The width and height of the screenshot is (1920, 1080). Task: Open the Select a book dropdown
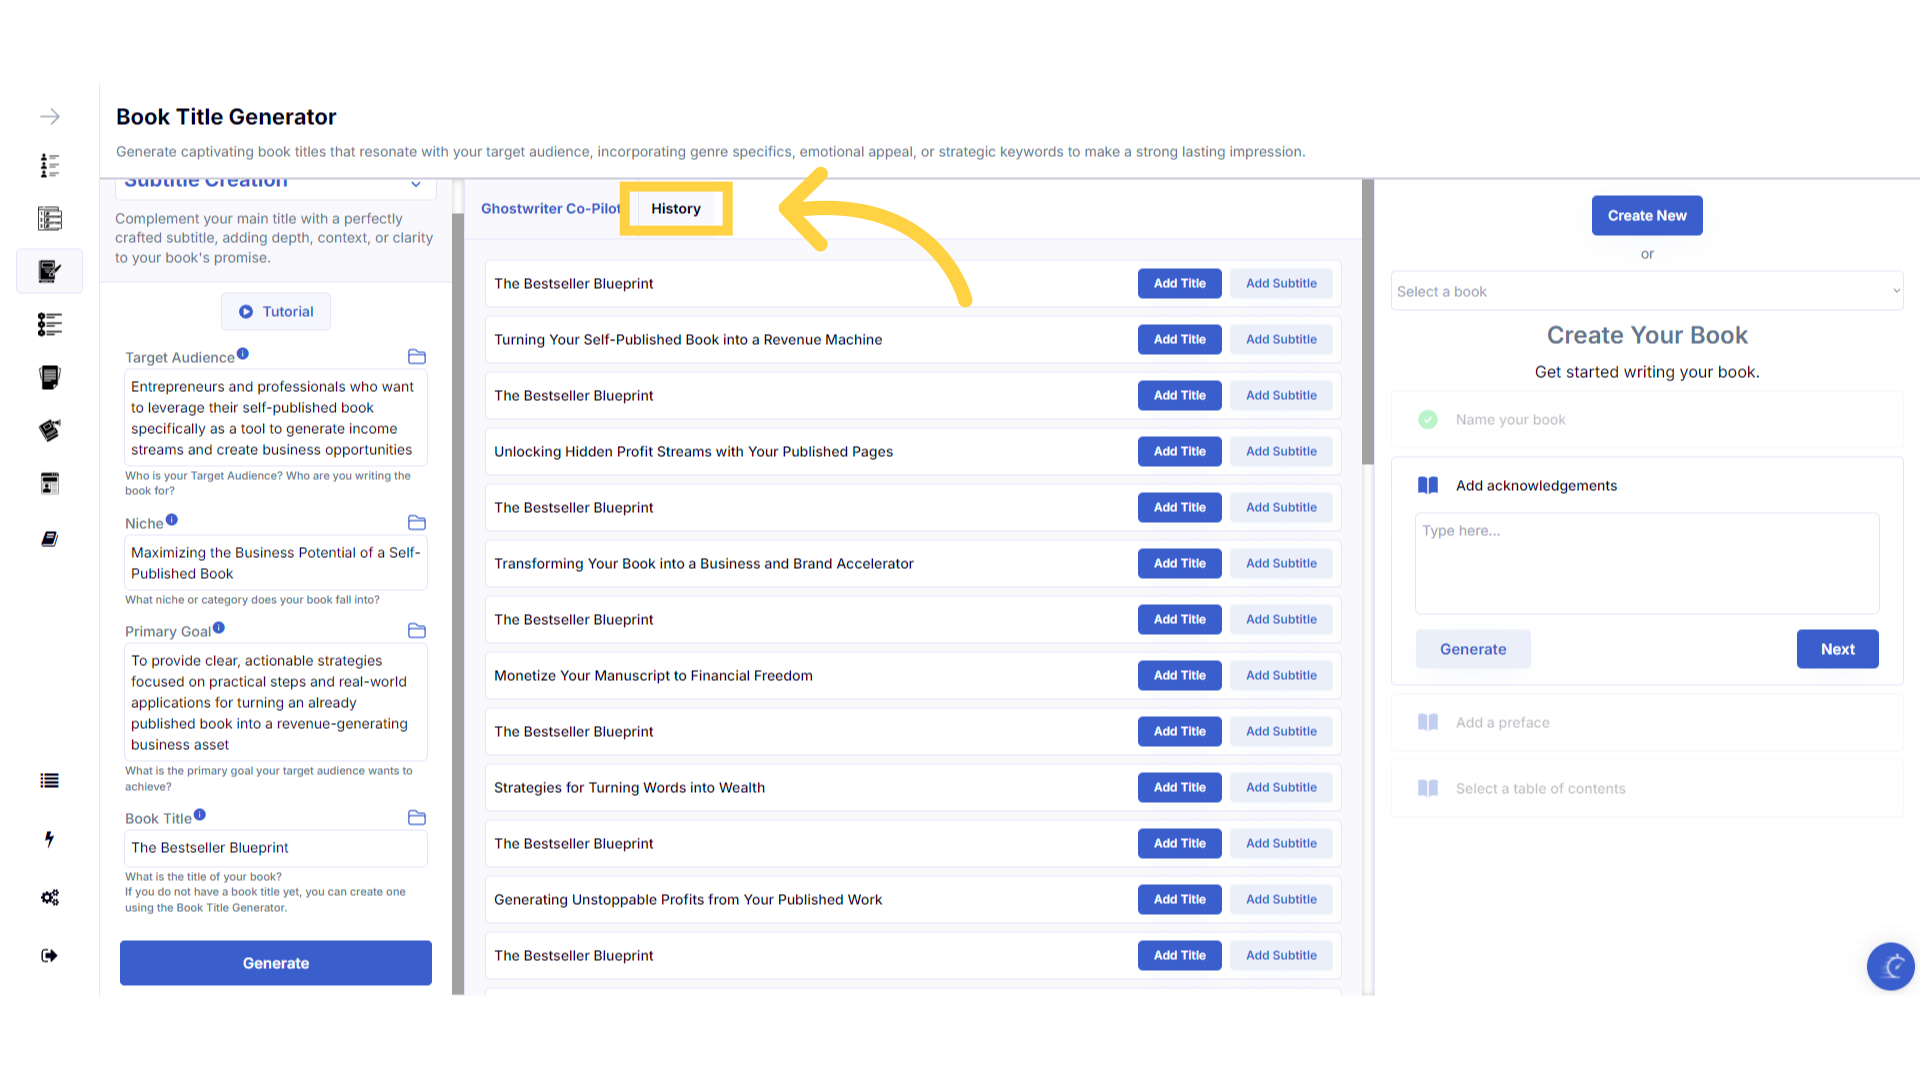click(1646, 291)
